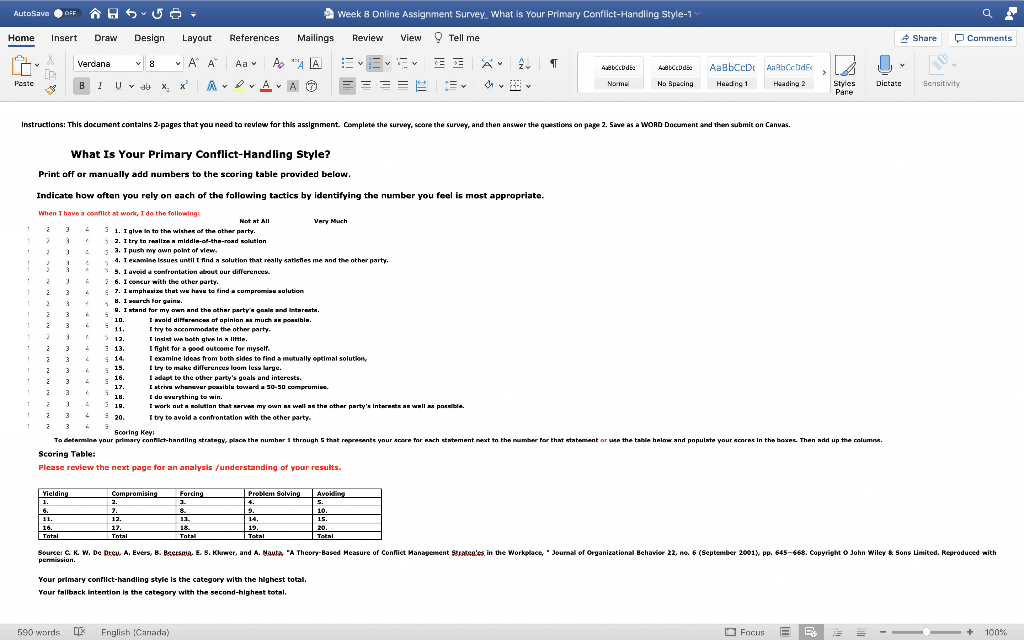Viewport: 1024px width, 640px height.
Task: Open the borders dropdown arrow
Action: 528,86
